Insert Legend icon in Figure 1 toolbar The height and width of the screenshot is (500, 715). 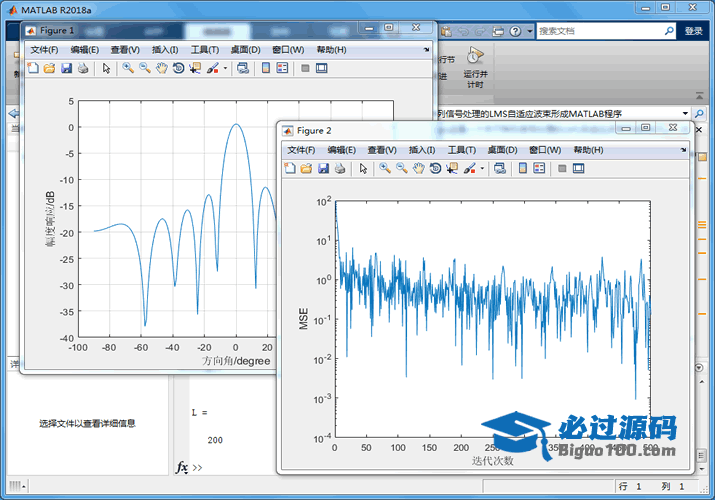(282, 68)
